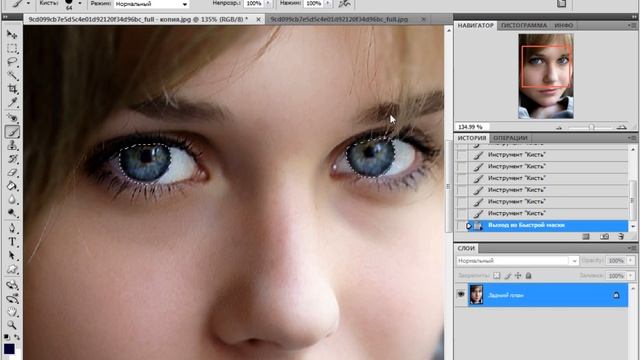Select the Magic Wand tool
The width and height of the screenshot is (640, 360).
12,76
